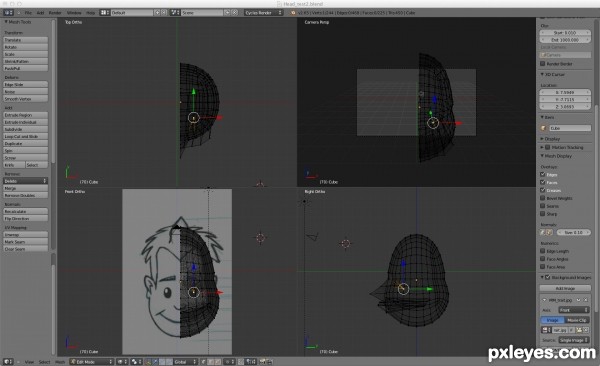Viewport: 600px width, 366px height.
Task: Open the Axis Front dropdown
Action: click(x=574, y=310)
